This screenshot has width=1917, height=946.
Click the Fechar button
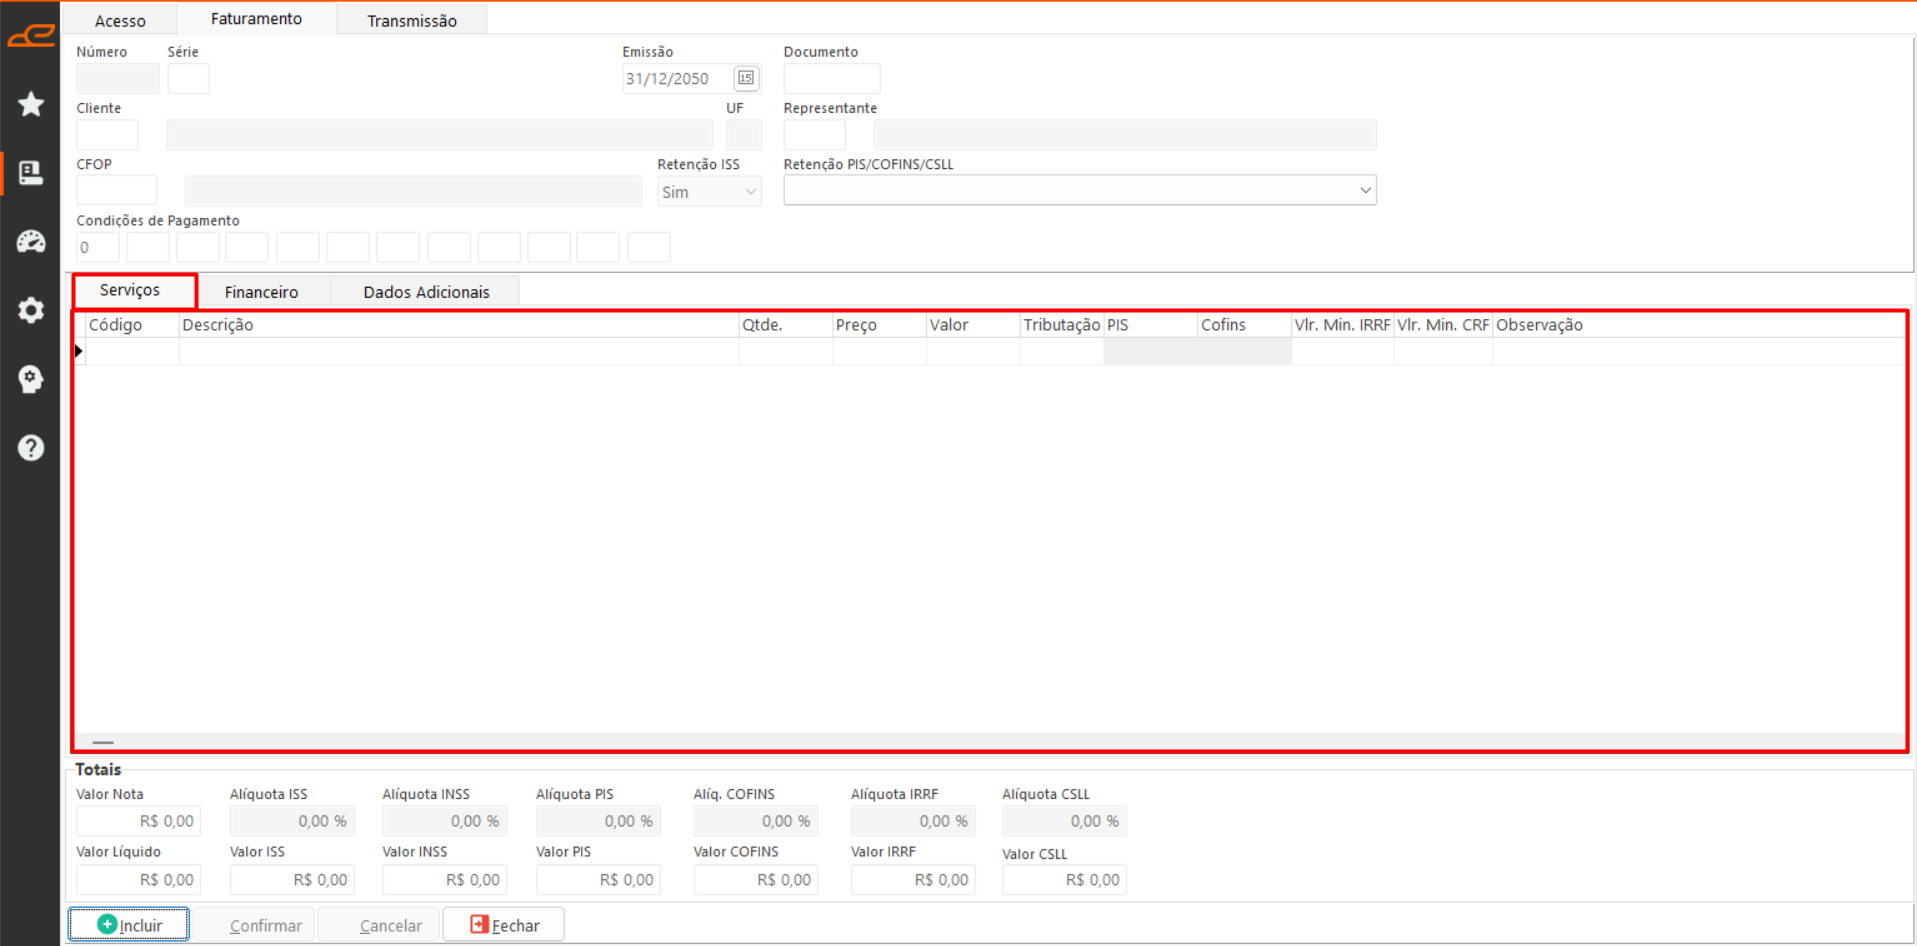click(x=504, y=925)
